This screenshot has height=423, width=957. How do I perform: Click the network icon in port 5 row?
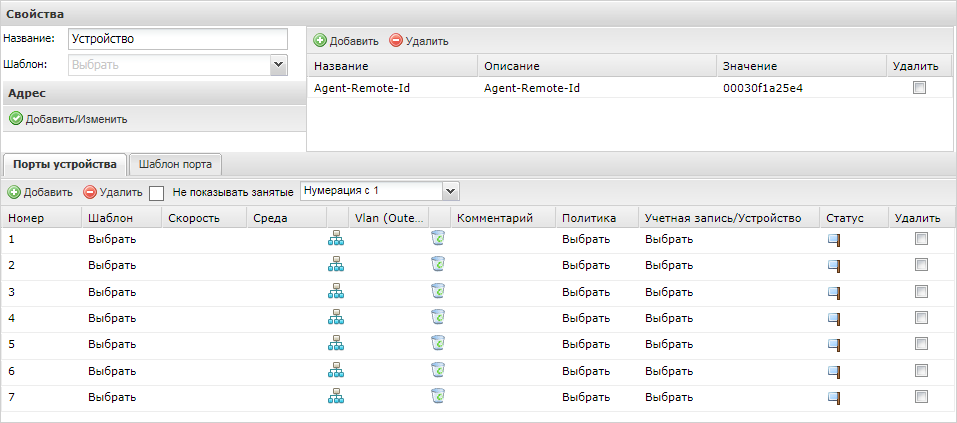pos(335,344)
